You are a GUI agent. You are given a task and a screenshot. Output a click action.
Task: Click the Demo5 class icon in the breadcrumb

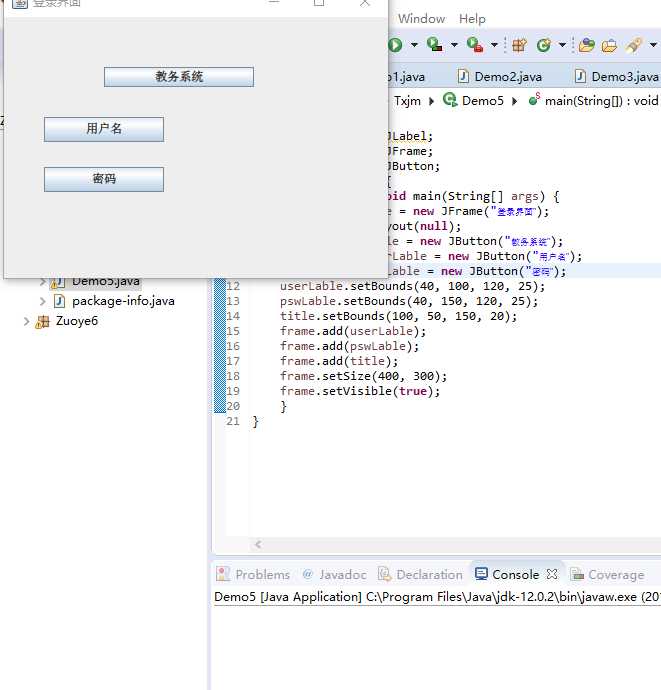[450, 100]
